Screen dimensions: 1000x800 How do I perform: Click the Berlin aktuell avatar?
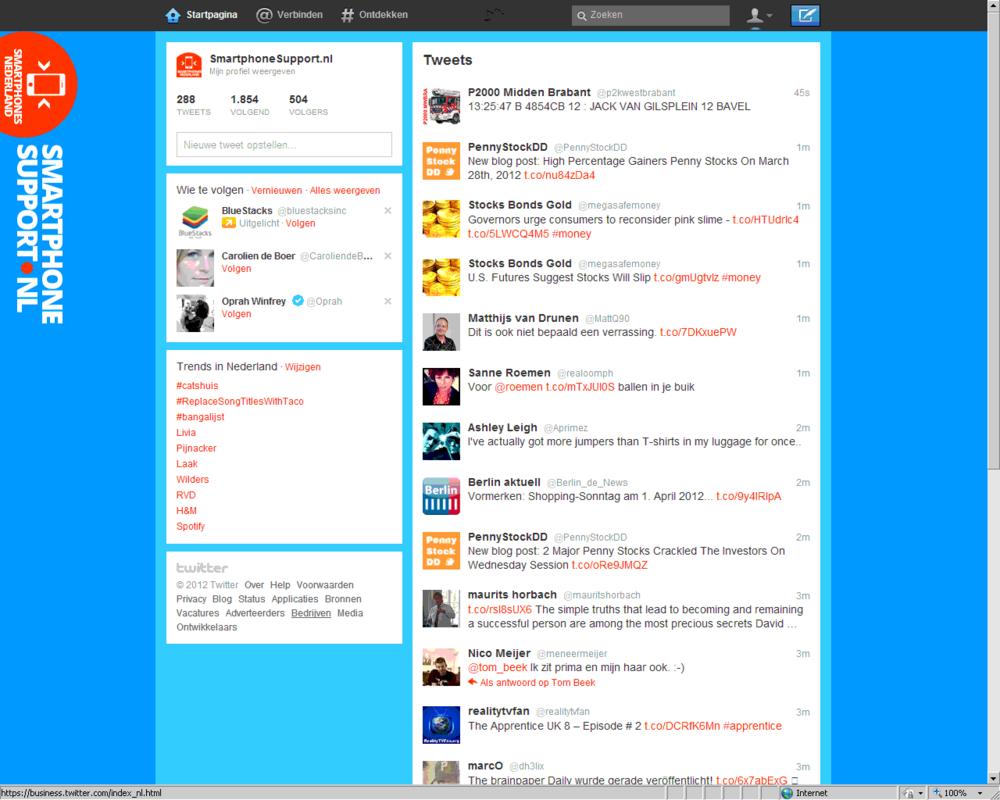pos(441,496)
